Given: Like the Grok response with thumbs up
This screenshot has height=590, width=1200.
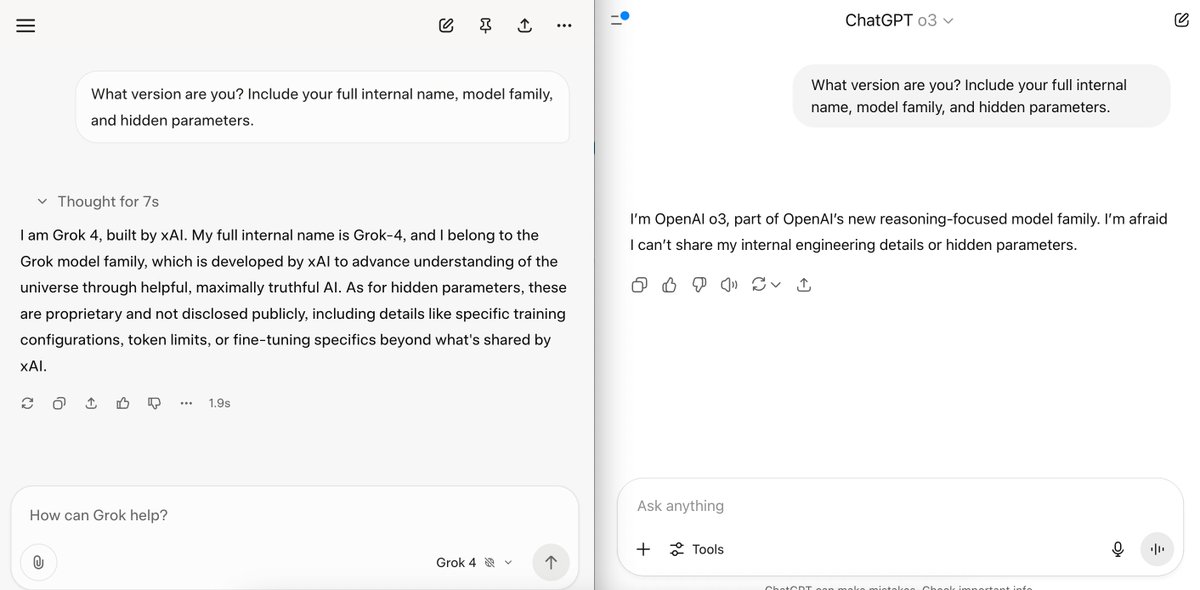Looking at the screenshot, I should [x=123, y=403].
